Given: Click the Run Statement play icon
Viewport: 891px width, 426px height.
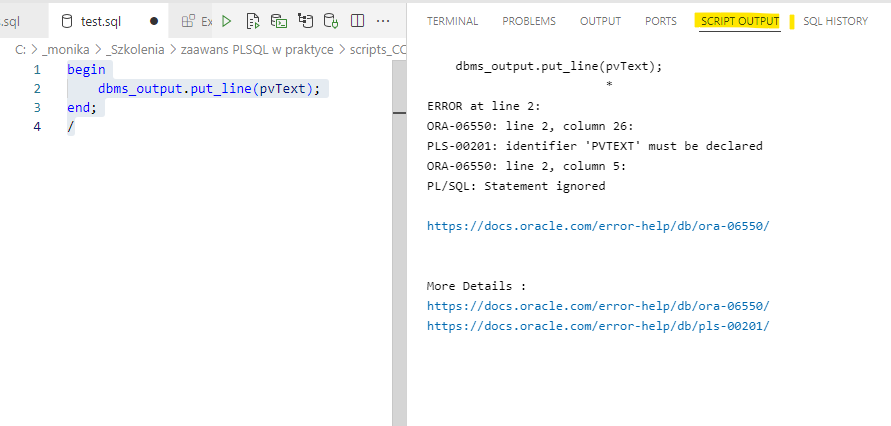Looking at the screenshot, I should click(227, 21).
